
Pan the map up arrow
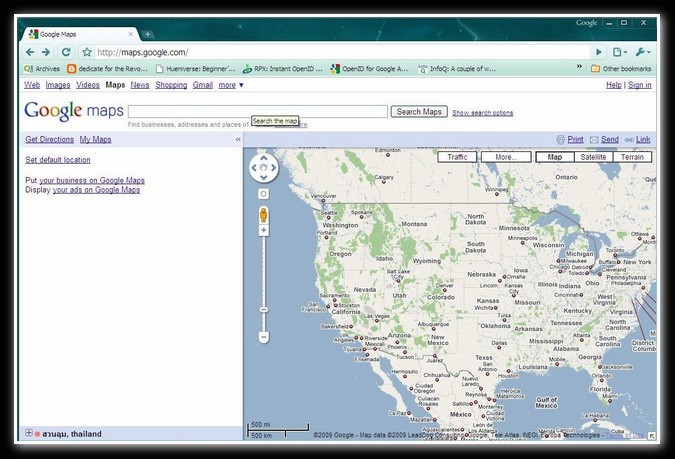pyautogui.click(x=264, y=158)
